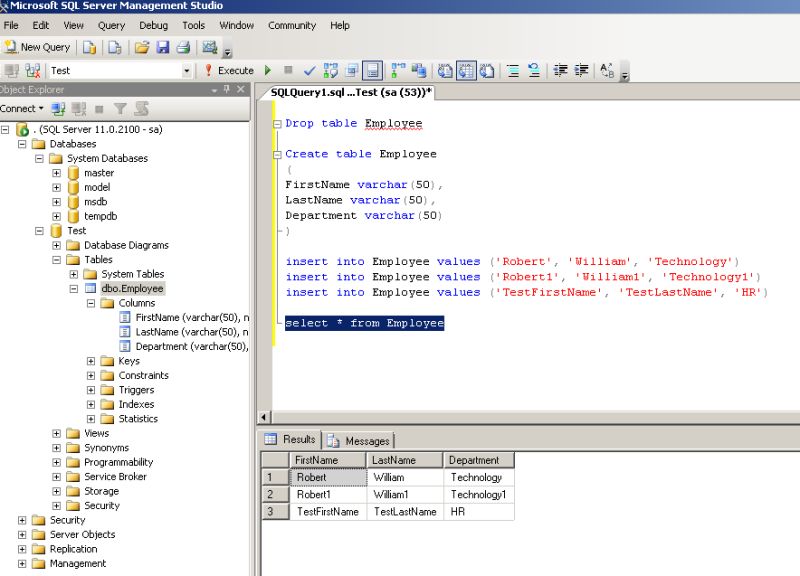Click the Debug green arrow button
Viewport: 800px width, 576px height.
pos(267,70)
